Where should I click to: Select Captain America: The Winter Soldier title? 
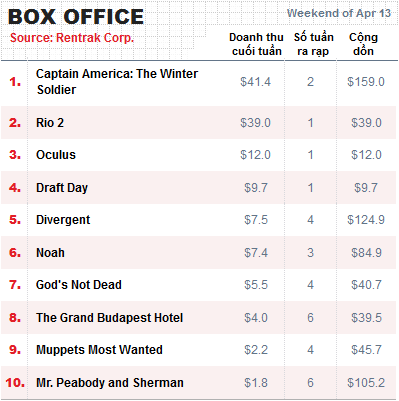click(117, 82)
